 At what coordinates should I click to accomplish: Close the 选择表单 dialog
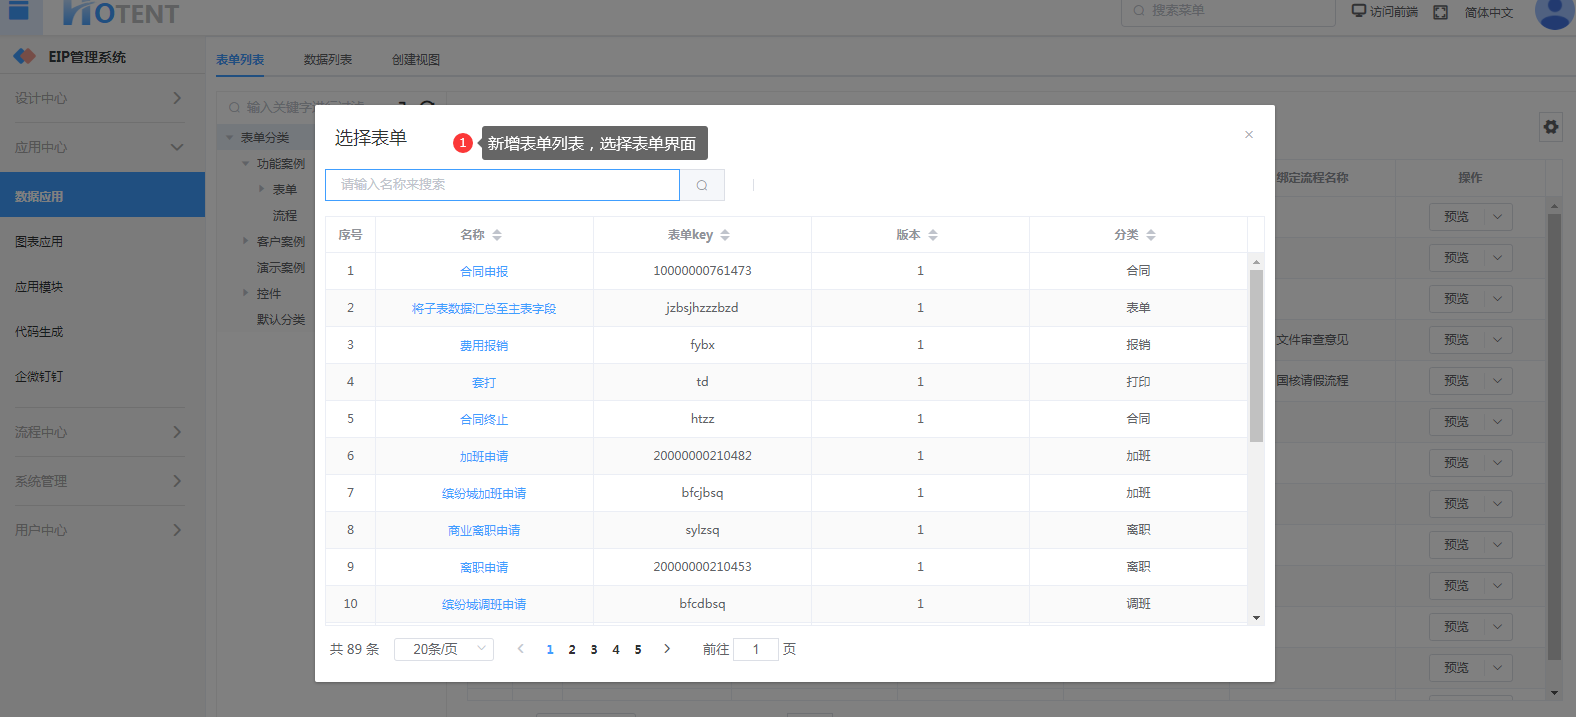(1248, 135)
